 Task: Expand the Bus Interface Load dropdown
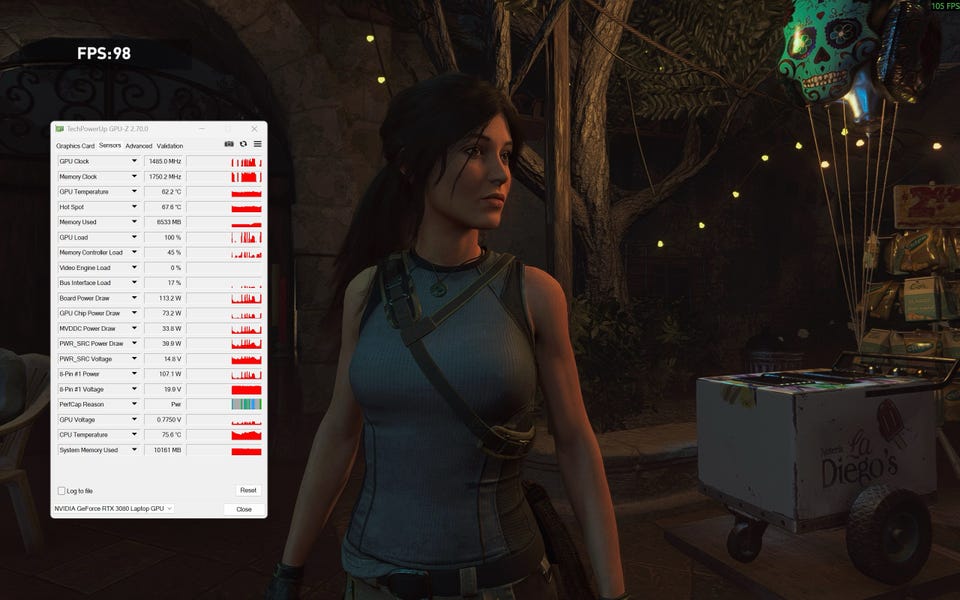[x=134, y=283]
